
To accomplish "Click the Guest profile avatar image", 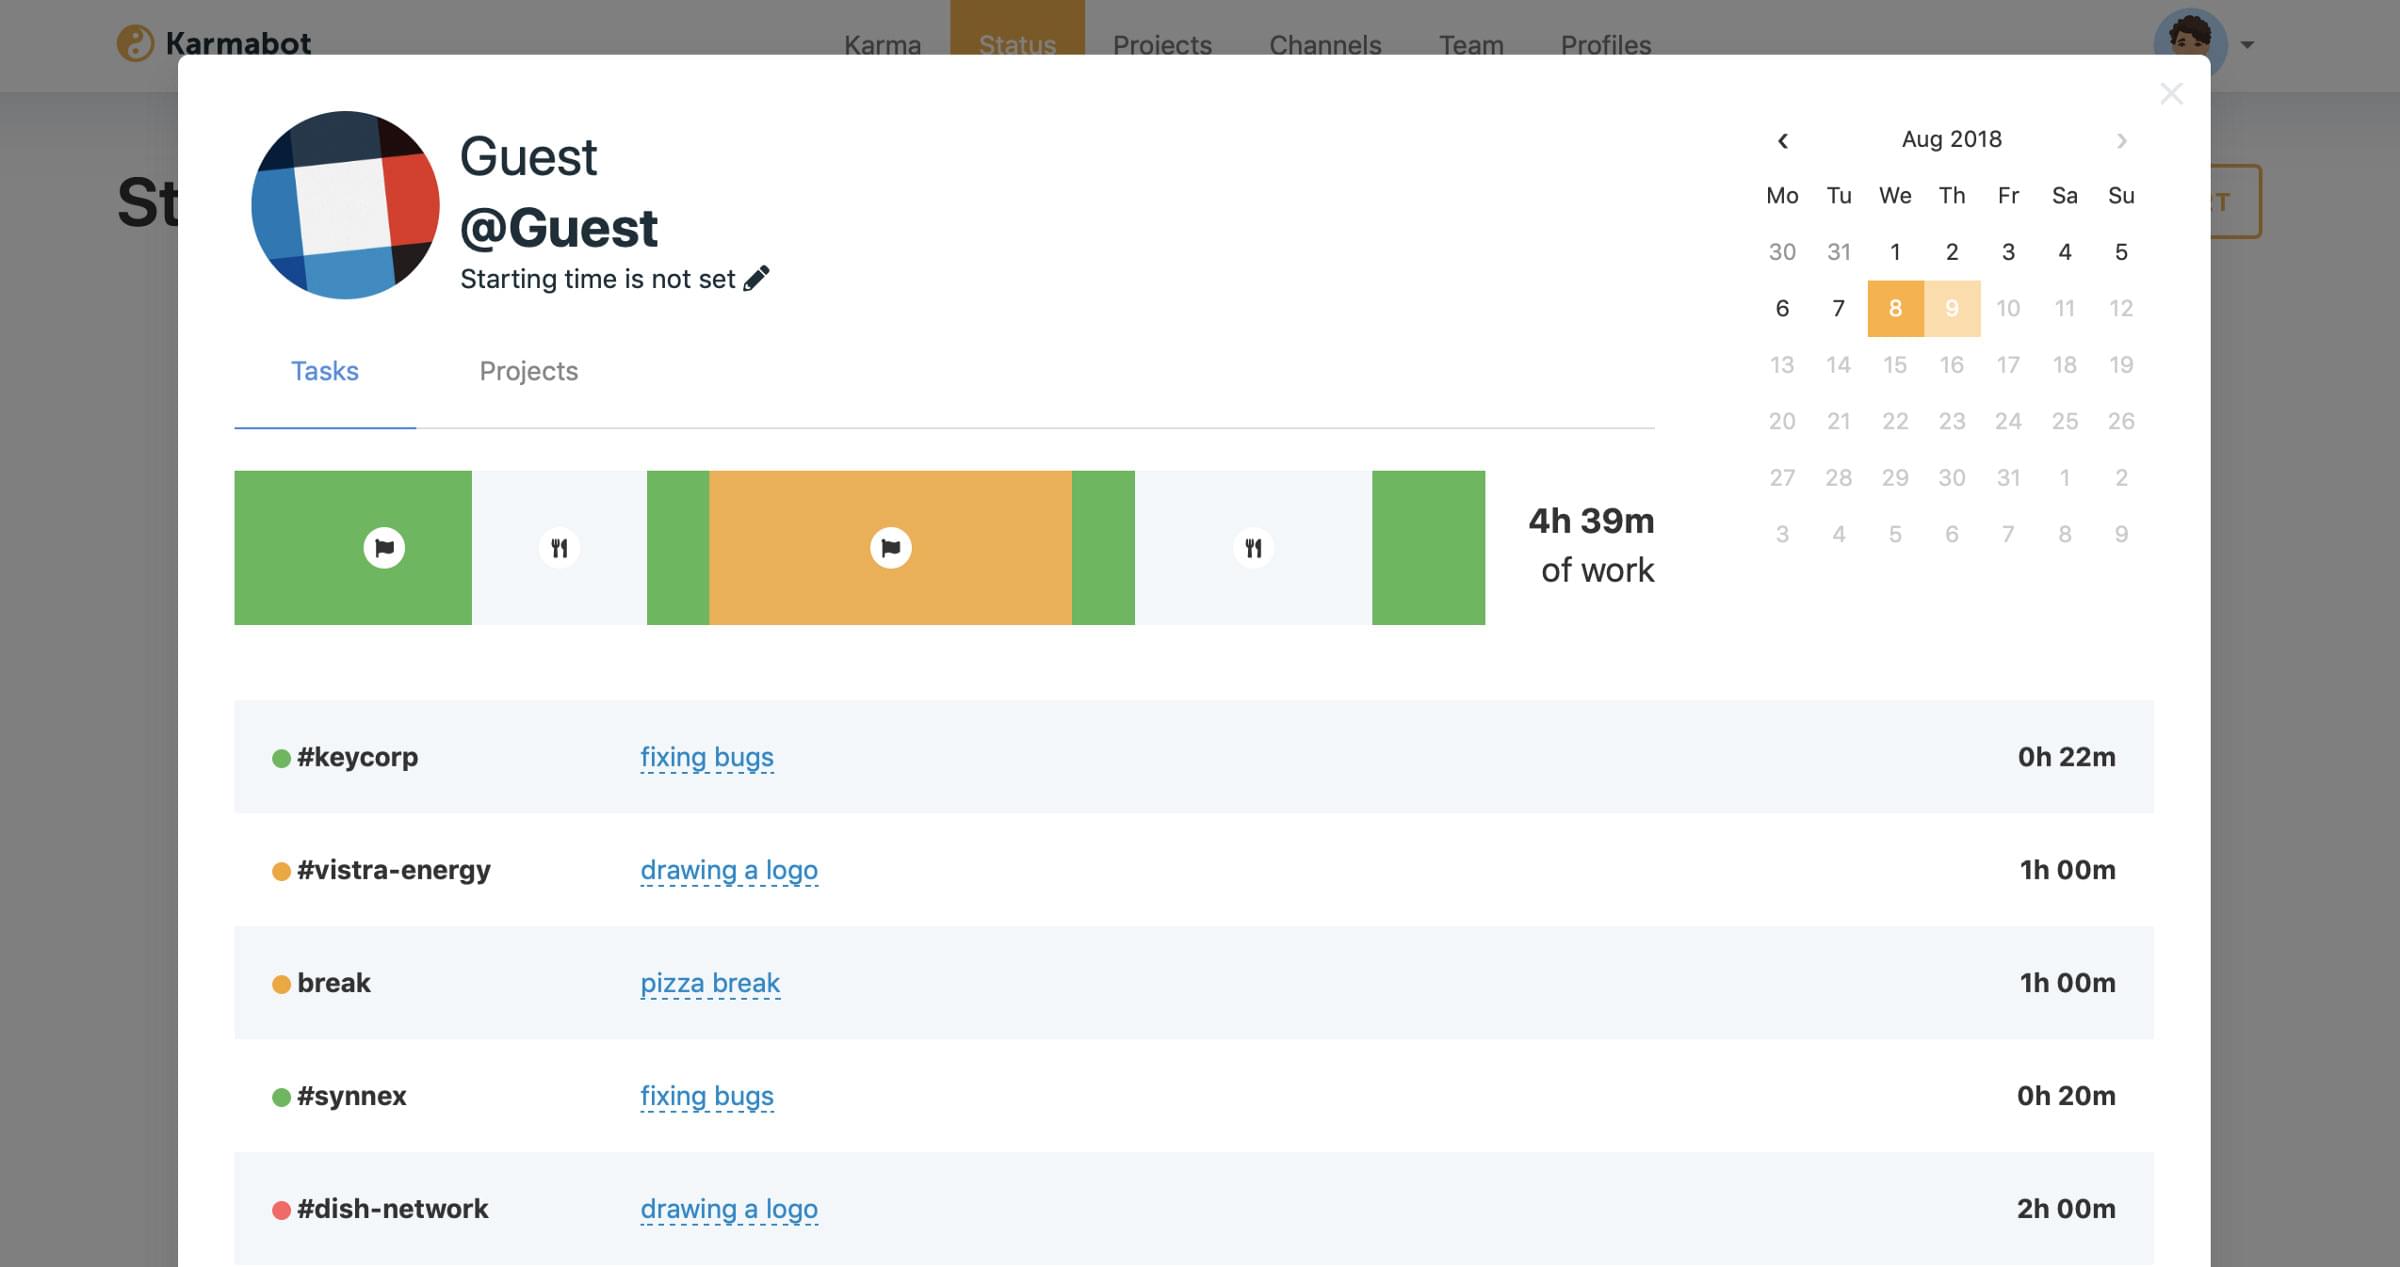I will (345, 205).
